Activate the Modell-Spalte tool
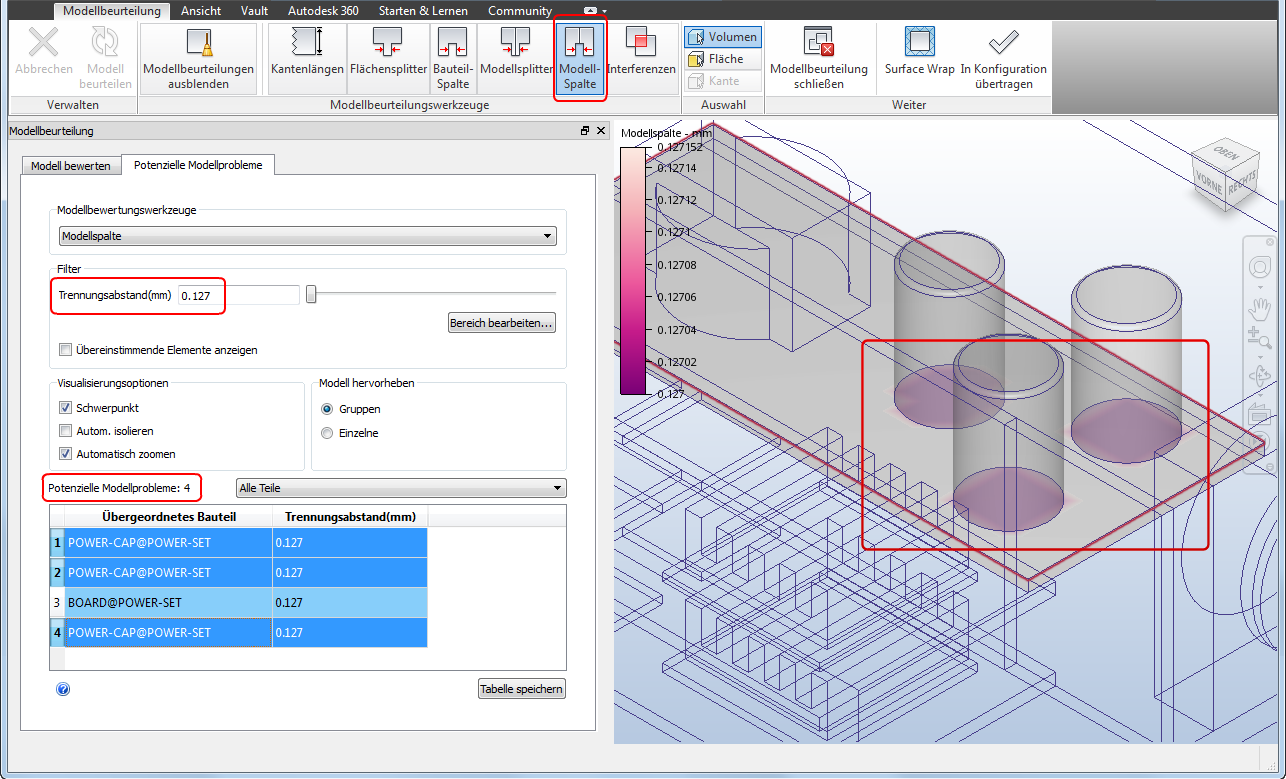 [580, 57]
